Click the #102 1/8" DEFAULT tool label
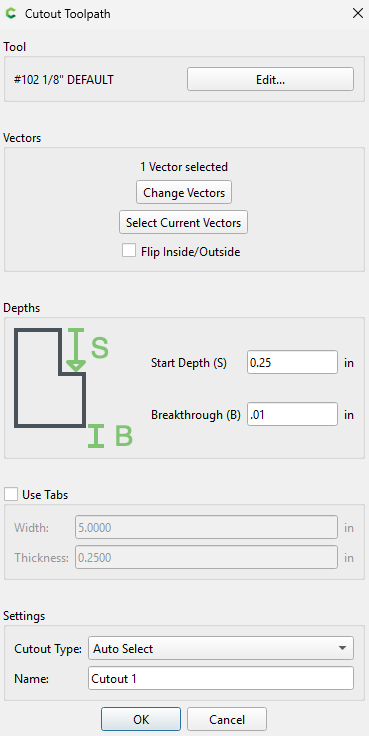369x736 pixels. click(x=64, y=80)
